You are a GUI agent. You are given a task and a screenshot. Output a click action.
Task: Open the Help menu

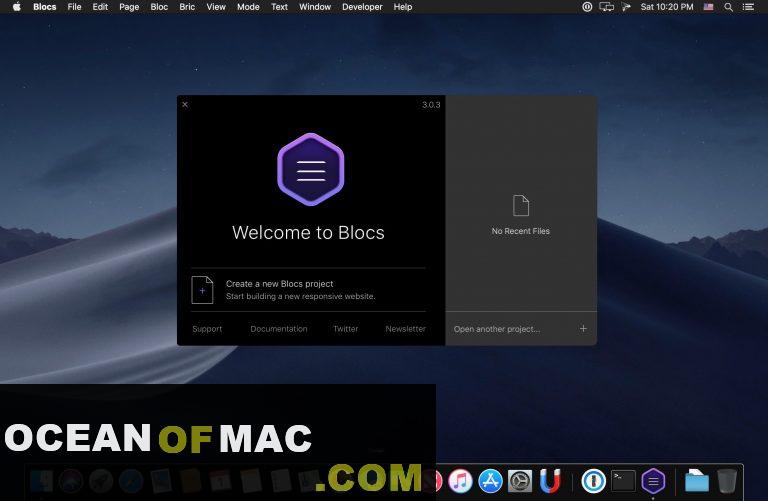click(403, 7)
